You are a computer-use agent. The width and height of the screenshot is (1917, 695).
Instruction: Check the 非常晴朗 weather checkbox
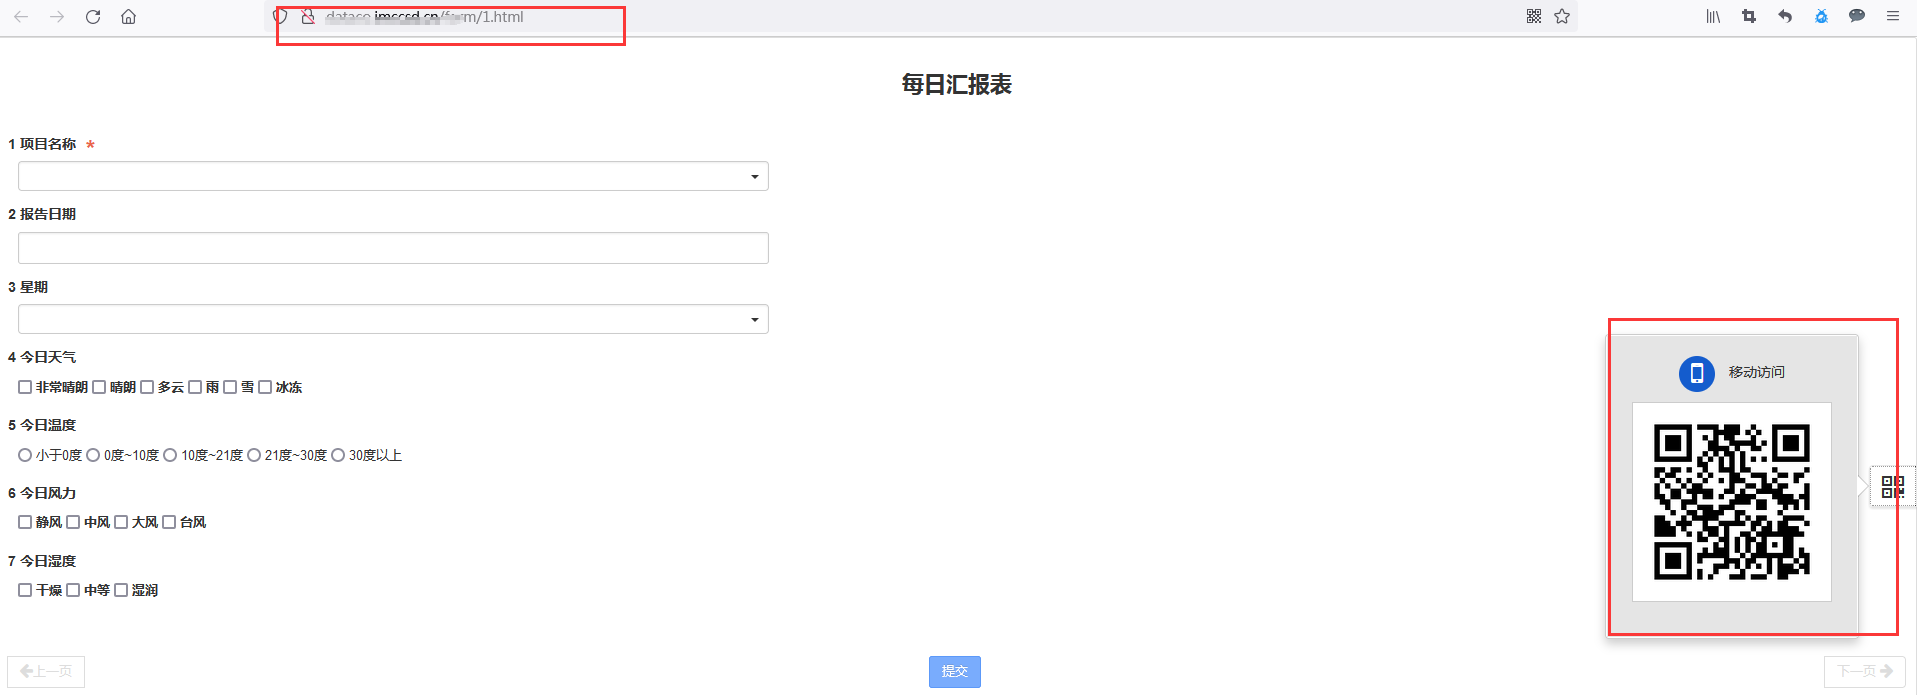pos(25,387)
